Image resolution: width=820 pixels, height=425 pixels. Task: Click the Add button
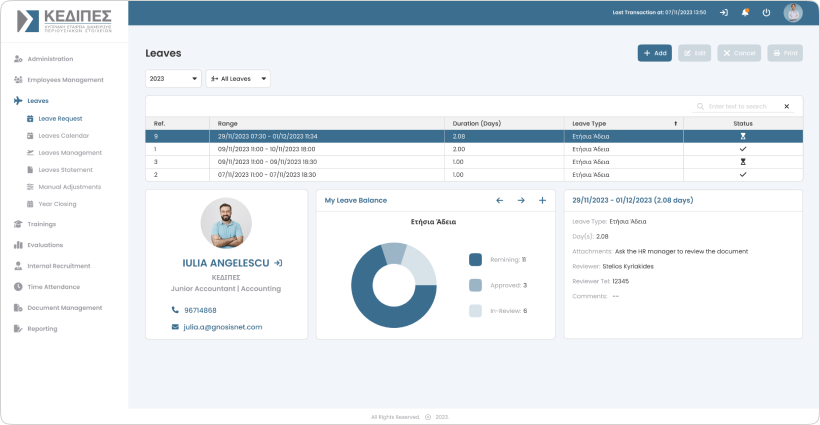pos(655,53)
